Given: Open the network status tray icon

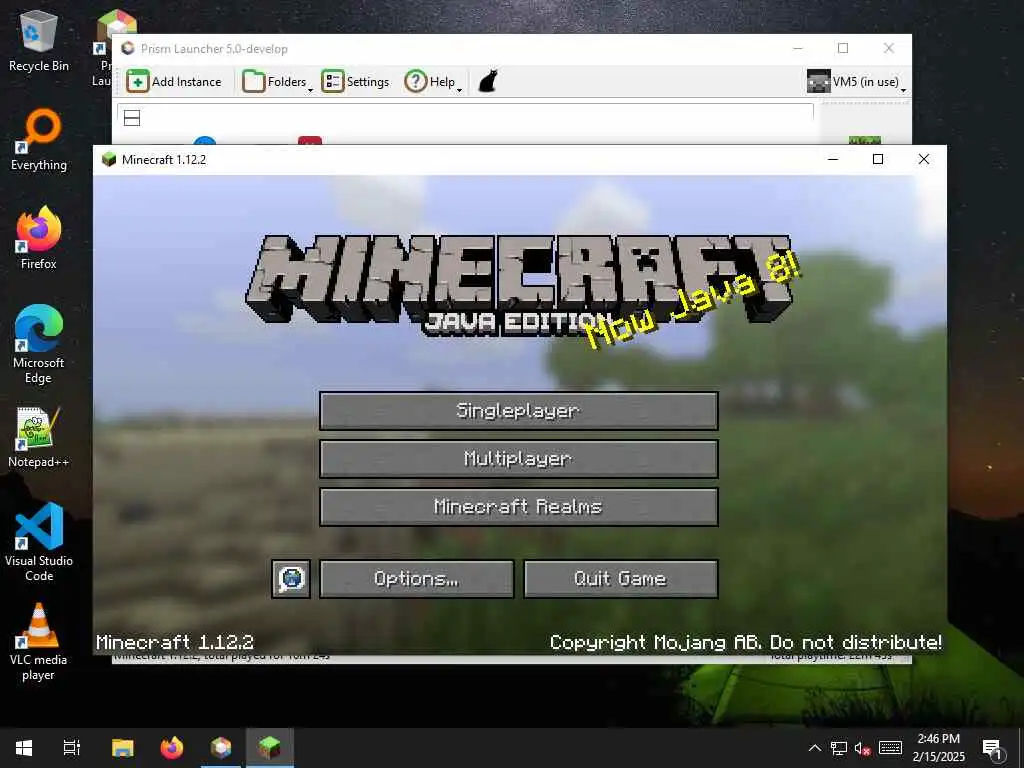Looking at the screenshot, I should [839, 748].
